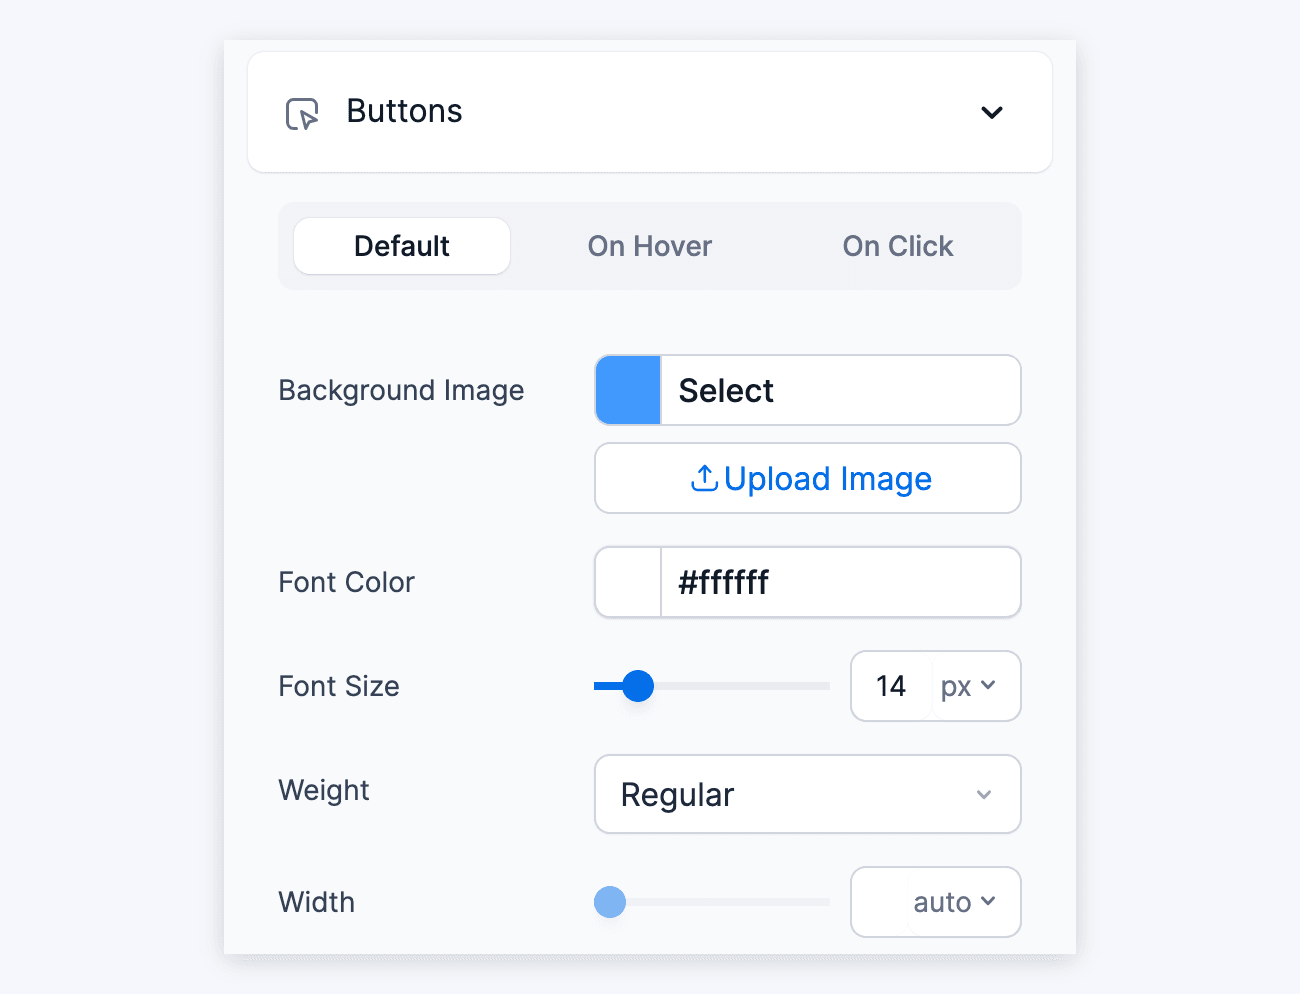Switch to the On Click tab
The width and height of the screenshot is (1300, 994).
(898, 246)
